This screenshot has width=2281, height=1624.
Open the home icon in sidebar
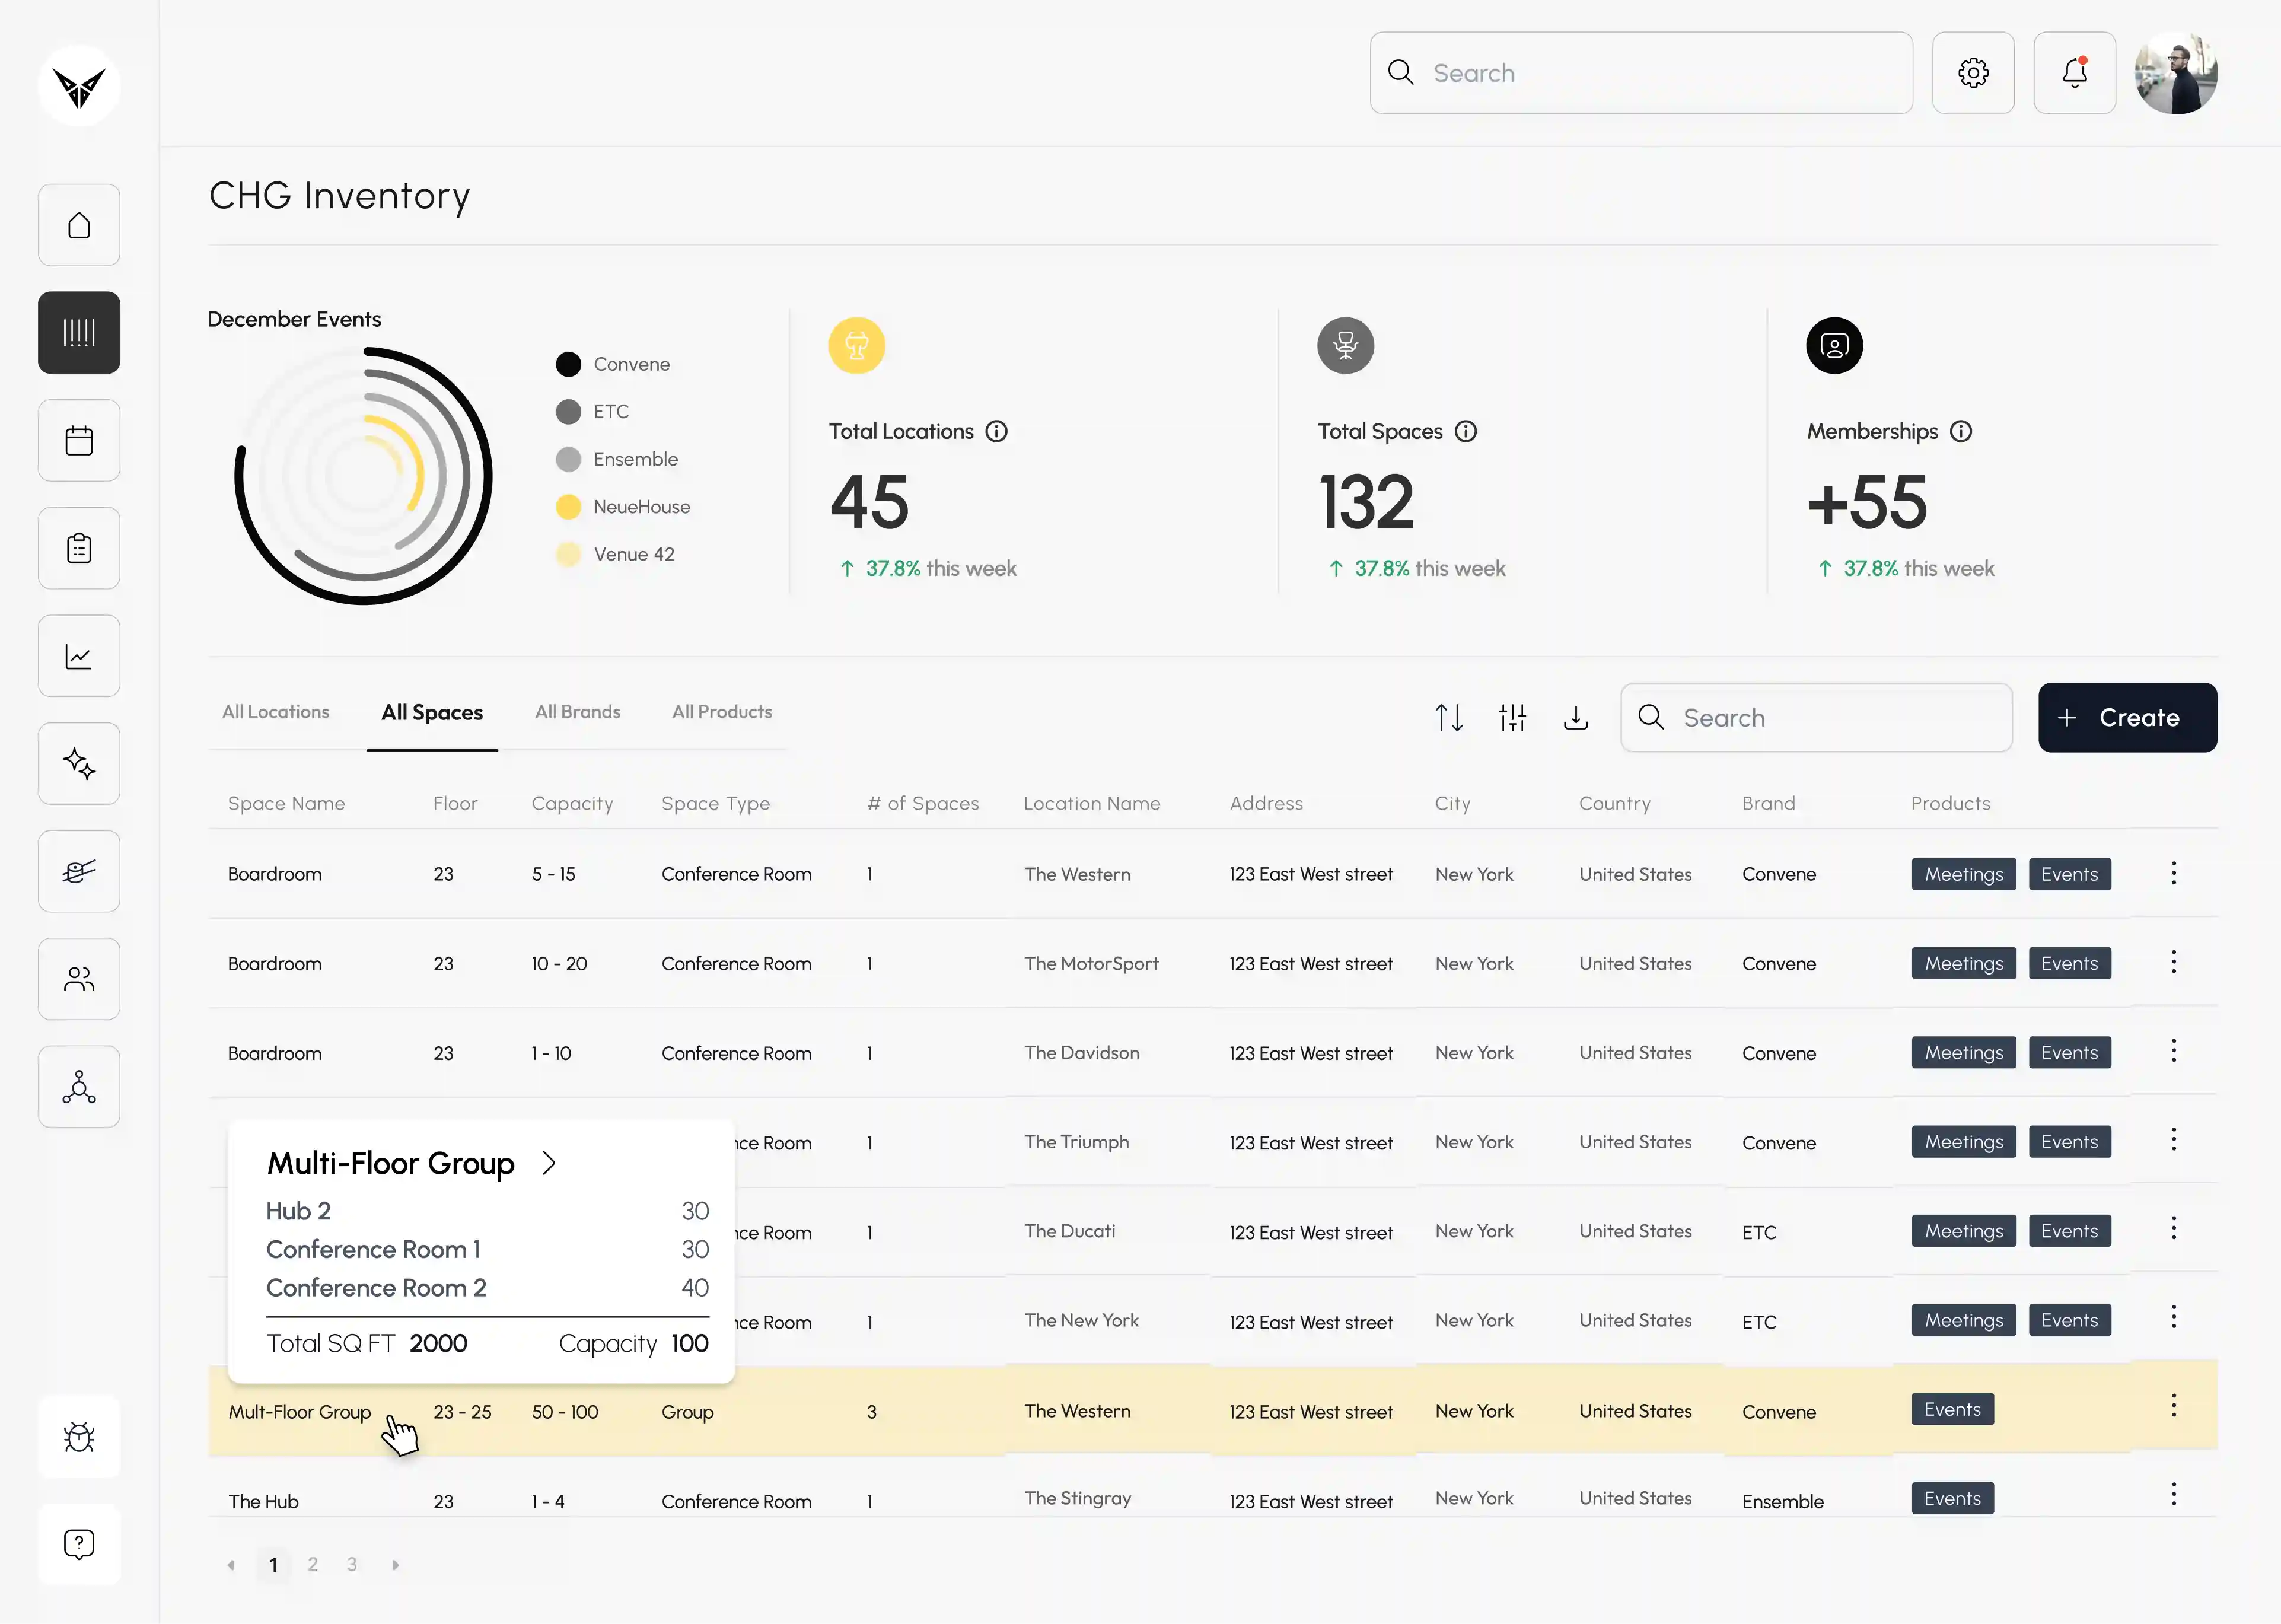79,225
